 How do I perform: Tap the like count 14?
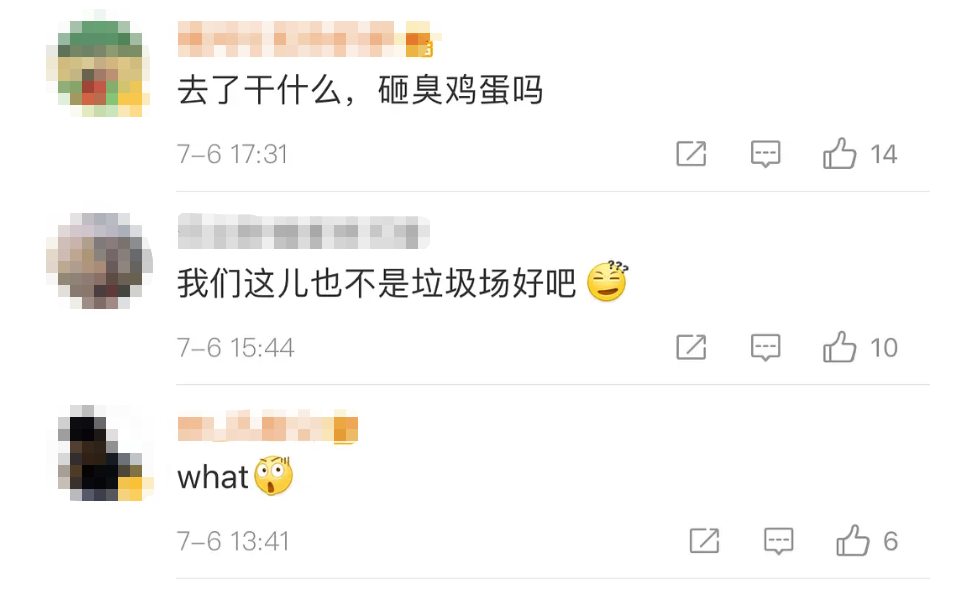(883, 154)
